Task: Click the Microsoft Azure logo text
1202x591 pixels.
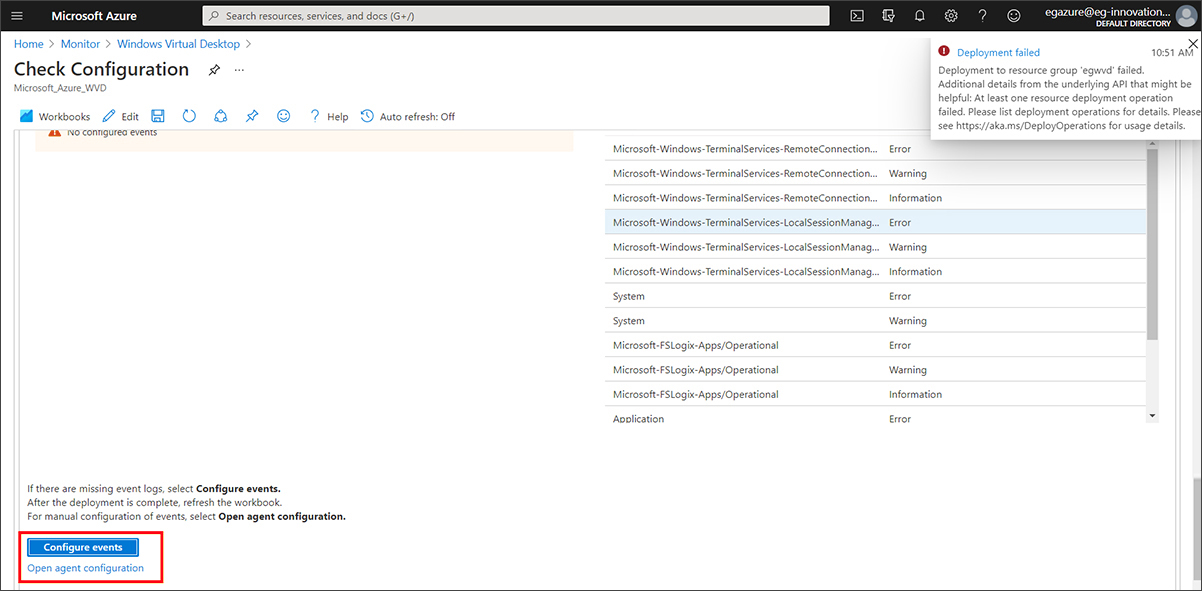Action: (94, 16)
